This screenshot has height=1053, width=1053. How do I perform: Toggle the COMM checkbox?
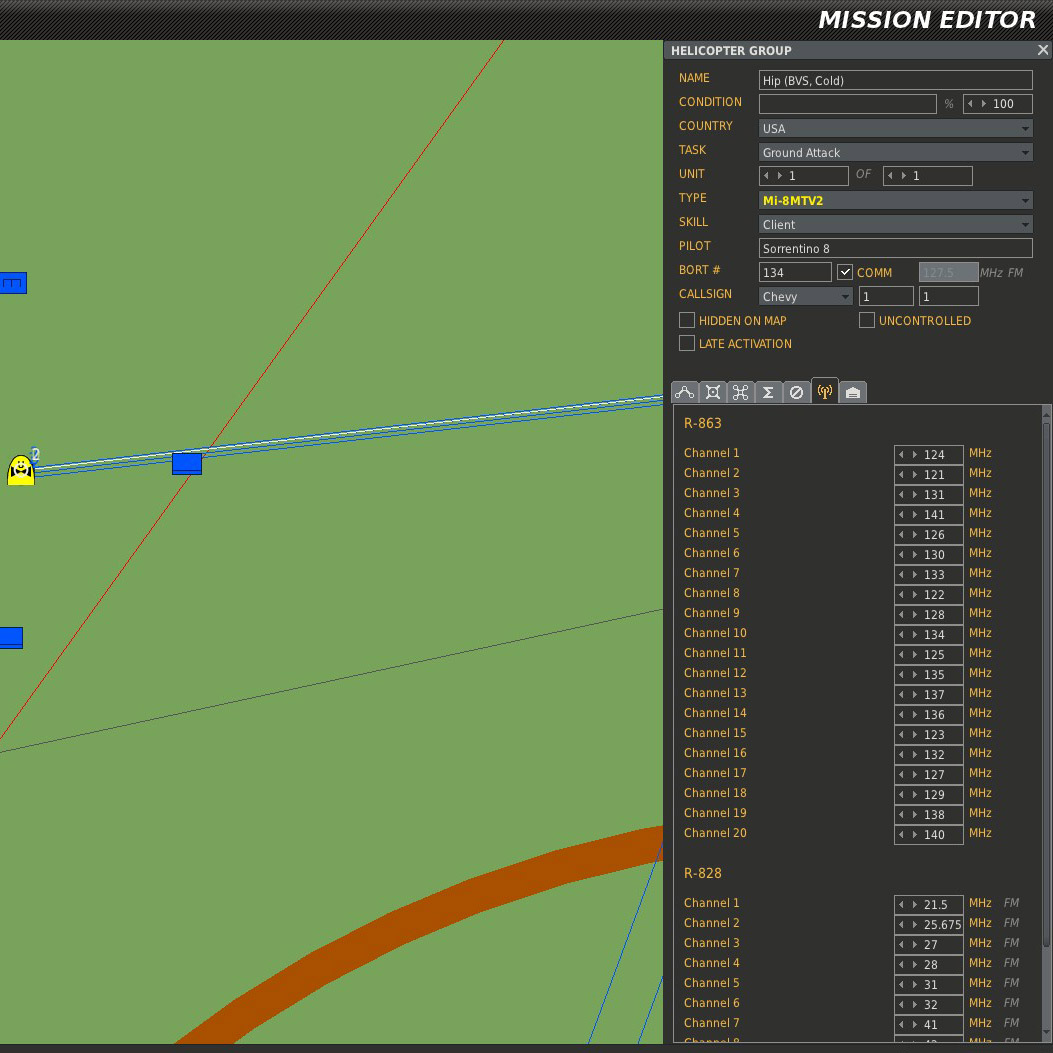coord(845,272)
